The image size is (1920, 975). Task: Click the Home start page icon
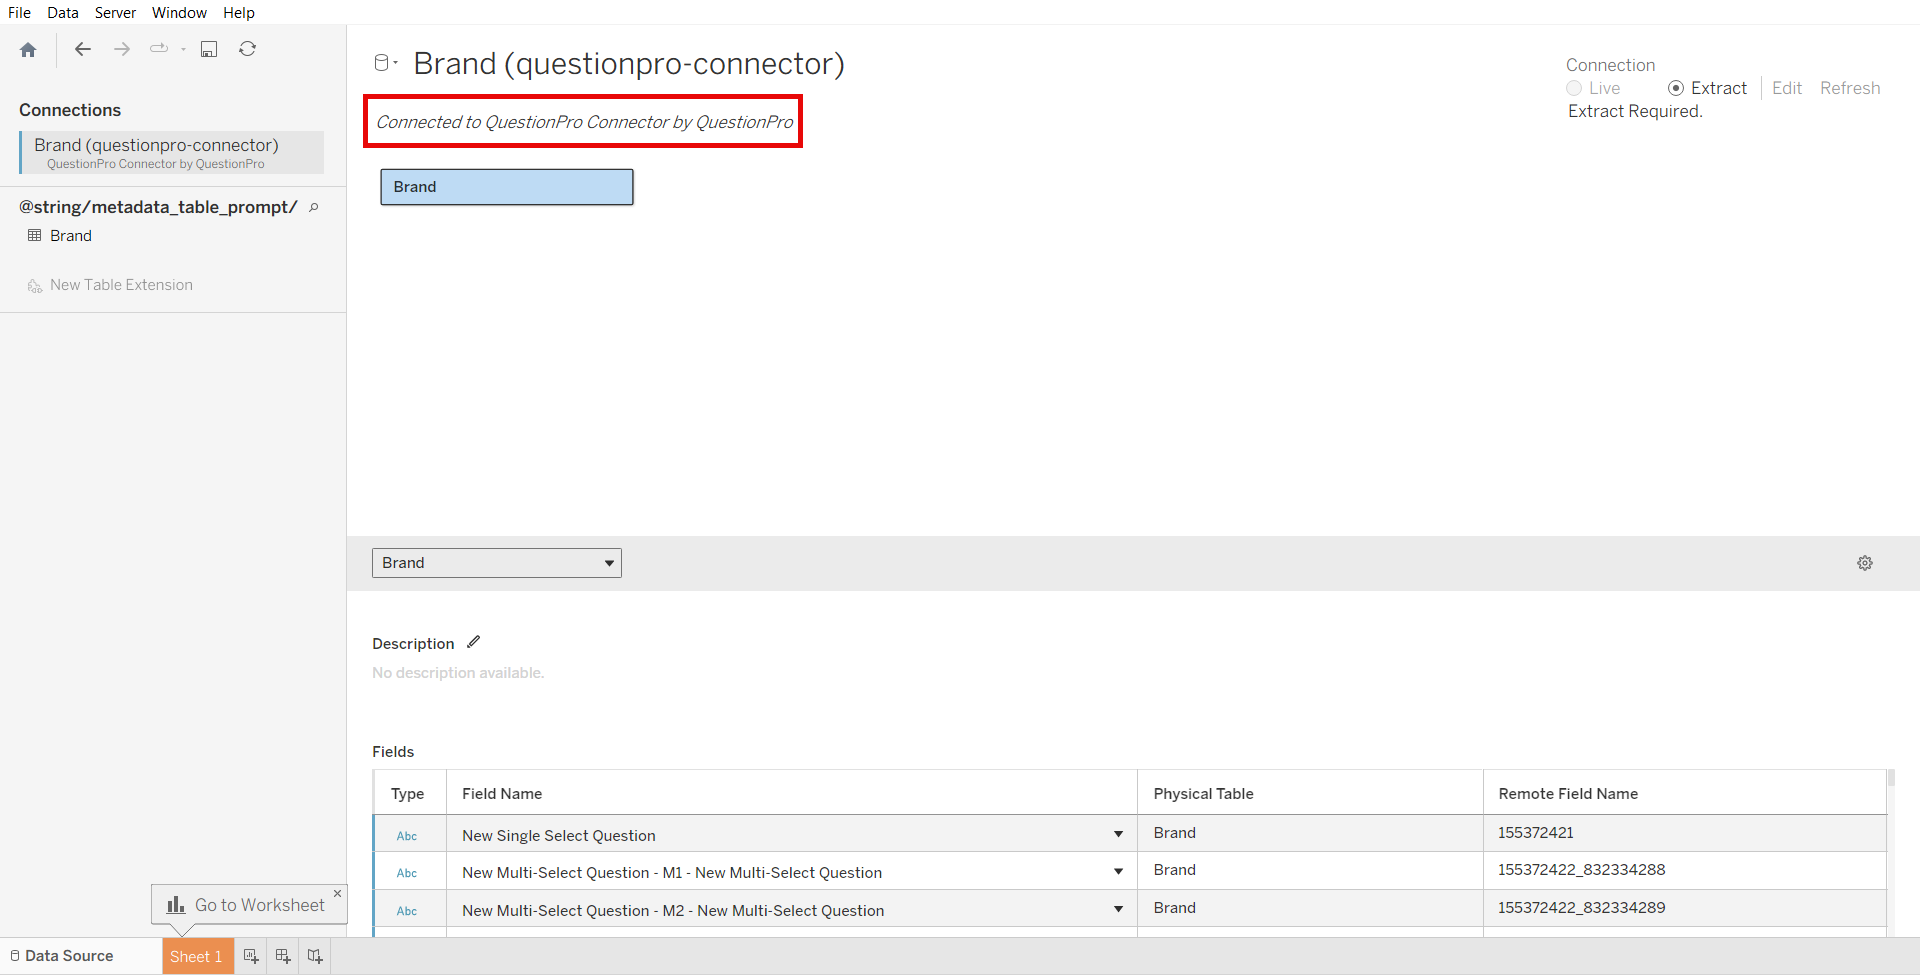coord(28,50)
